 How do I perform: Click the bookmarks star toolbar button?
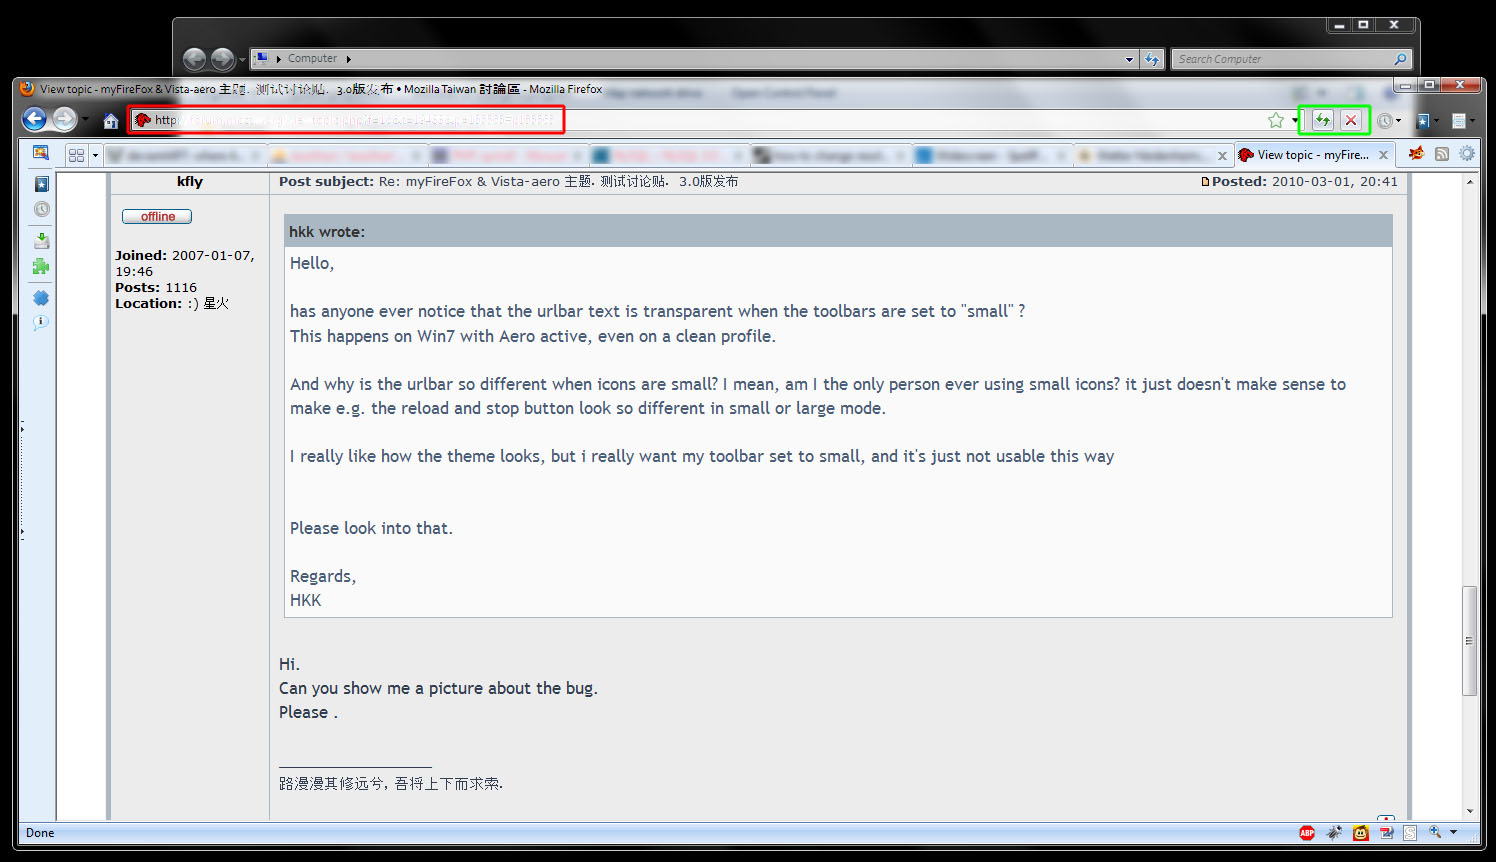1422,121
